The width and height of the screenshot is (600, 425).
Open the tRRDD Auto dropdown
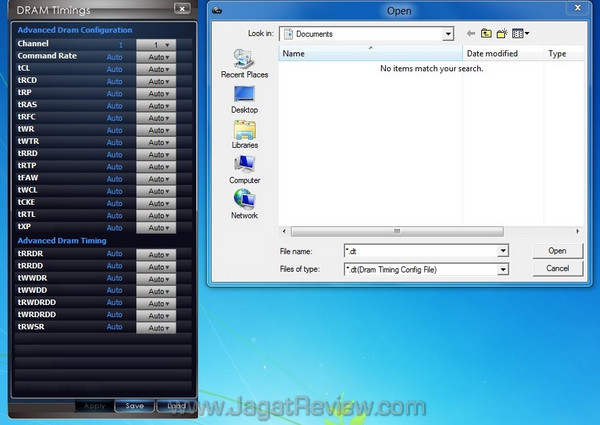(x=156, y=267)
